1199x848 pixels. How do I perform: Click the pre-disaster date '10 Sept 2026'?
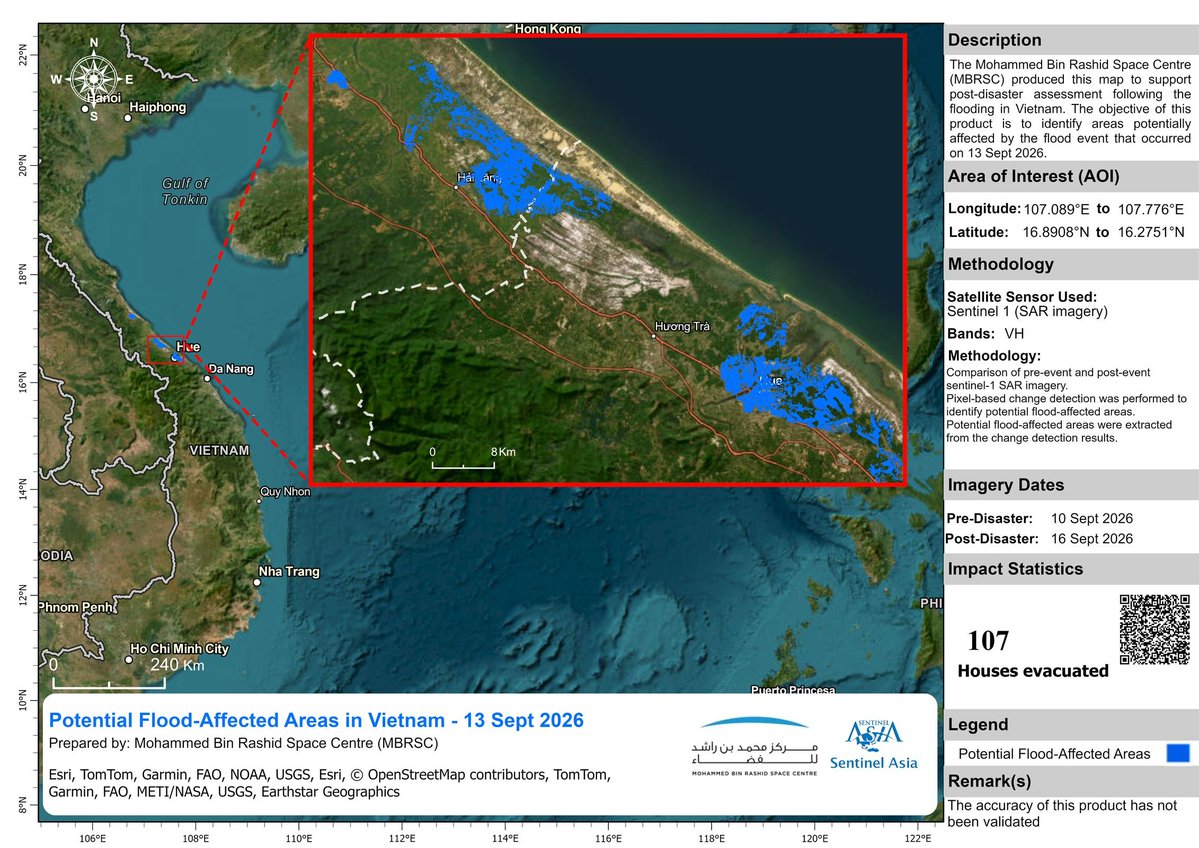1092,518
